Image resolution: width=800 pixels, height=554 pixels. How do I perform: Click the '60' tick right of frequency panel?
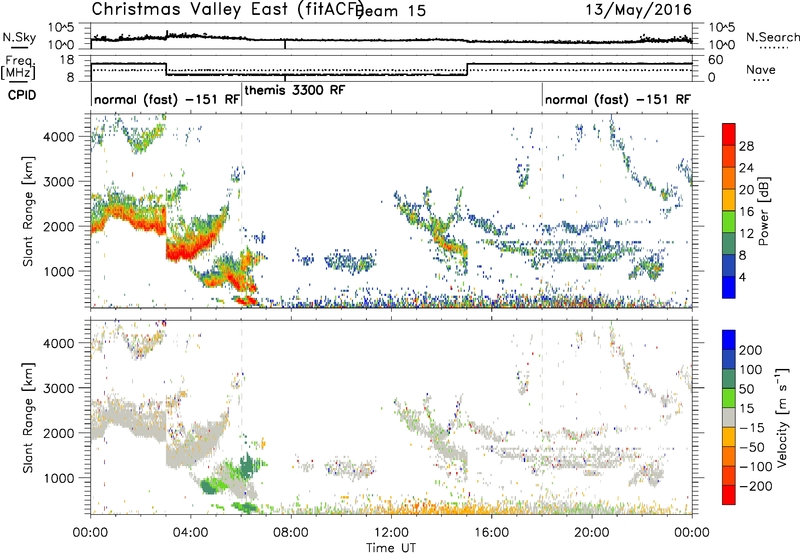[x=716, y=60]
